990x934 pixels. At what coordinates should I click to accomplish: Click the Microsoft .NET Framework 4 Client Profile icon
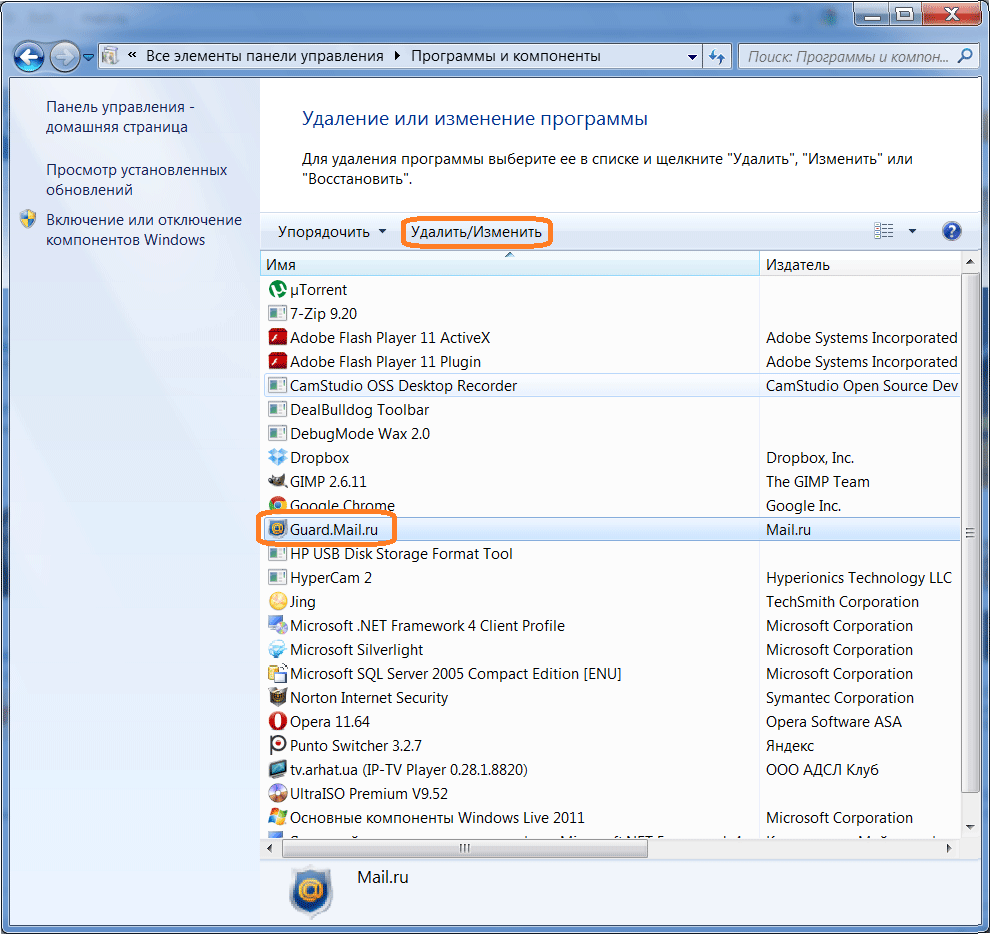277,625
